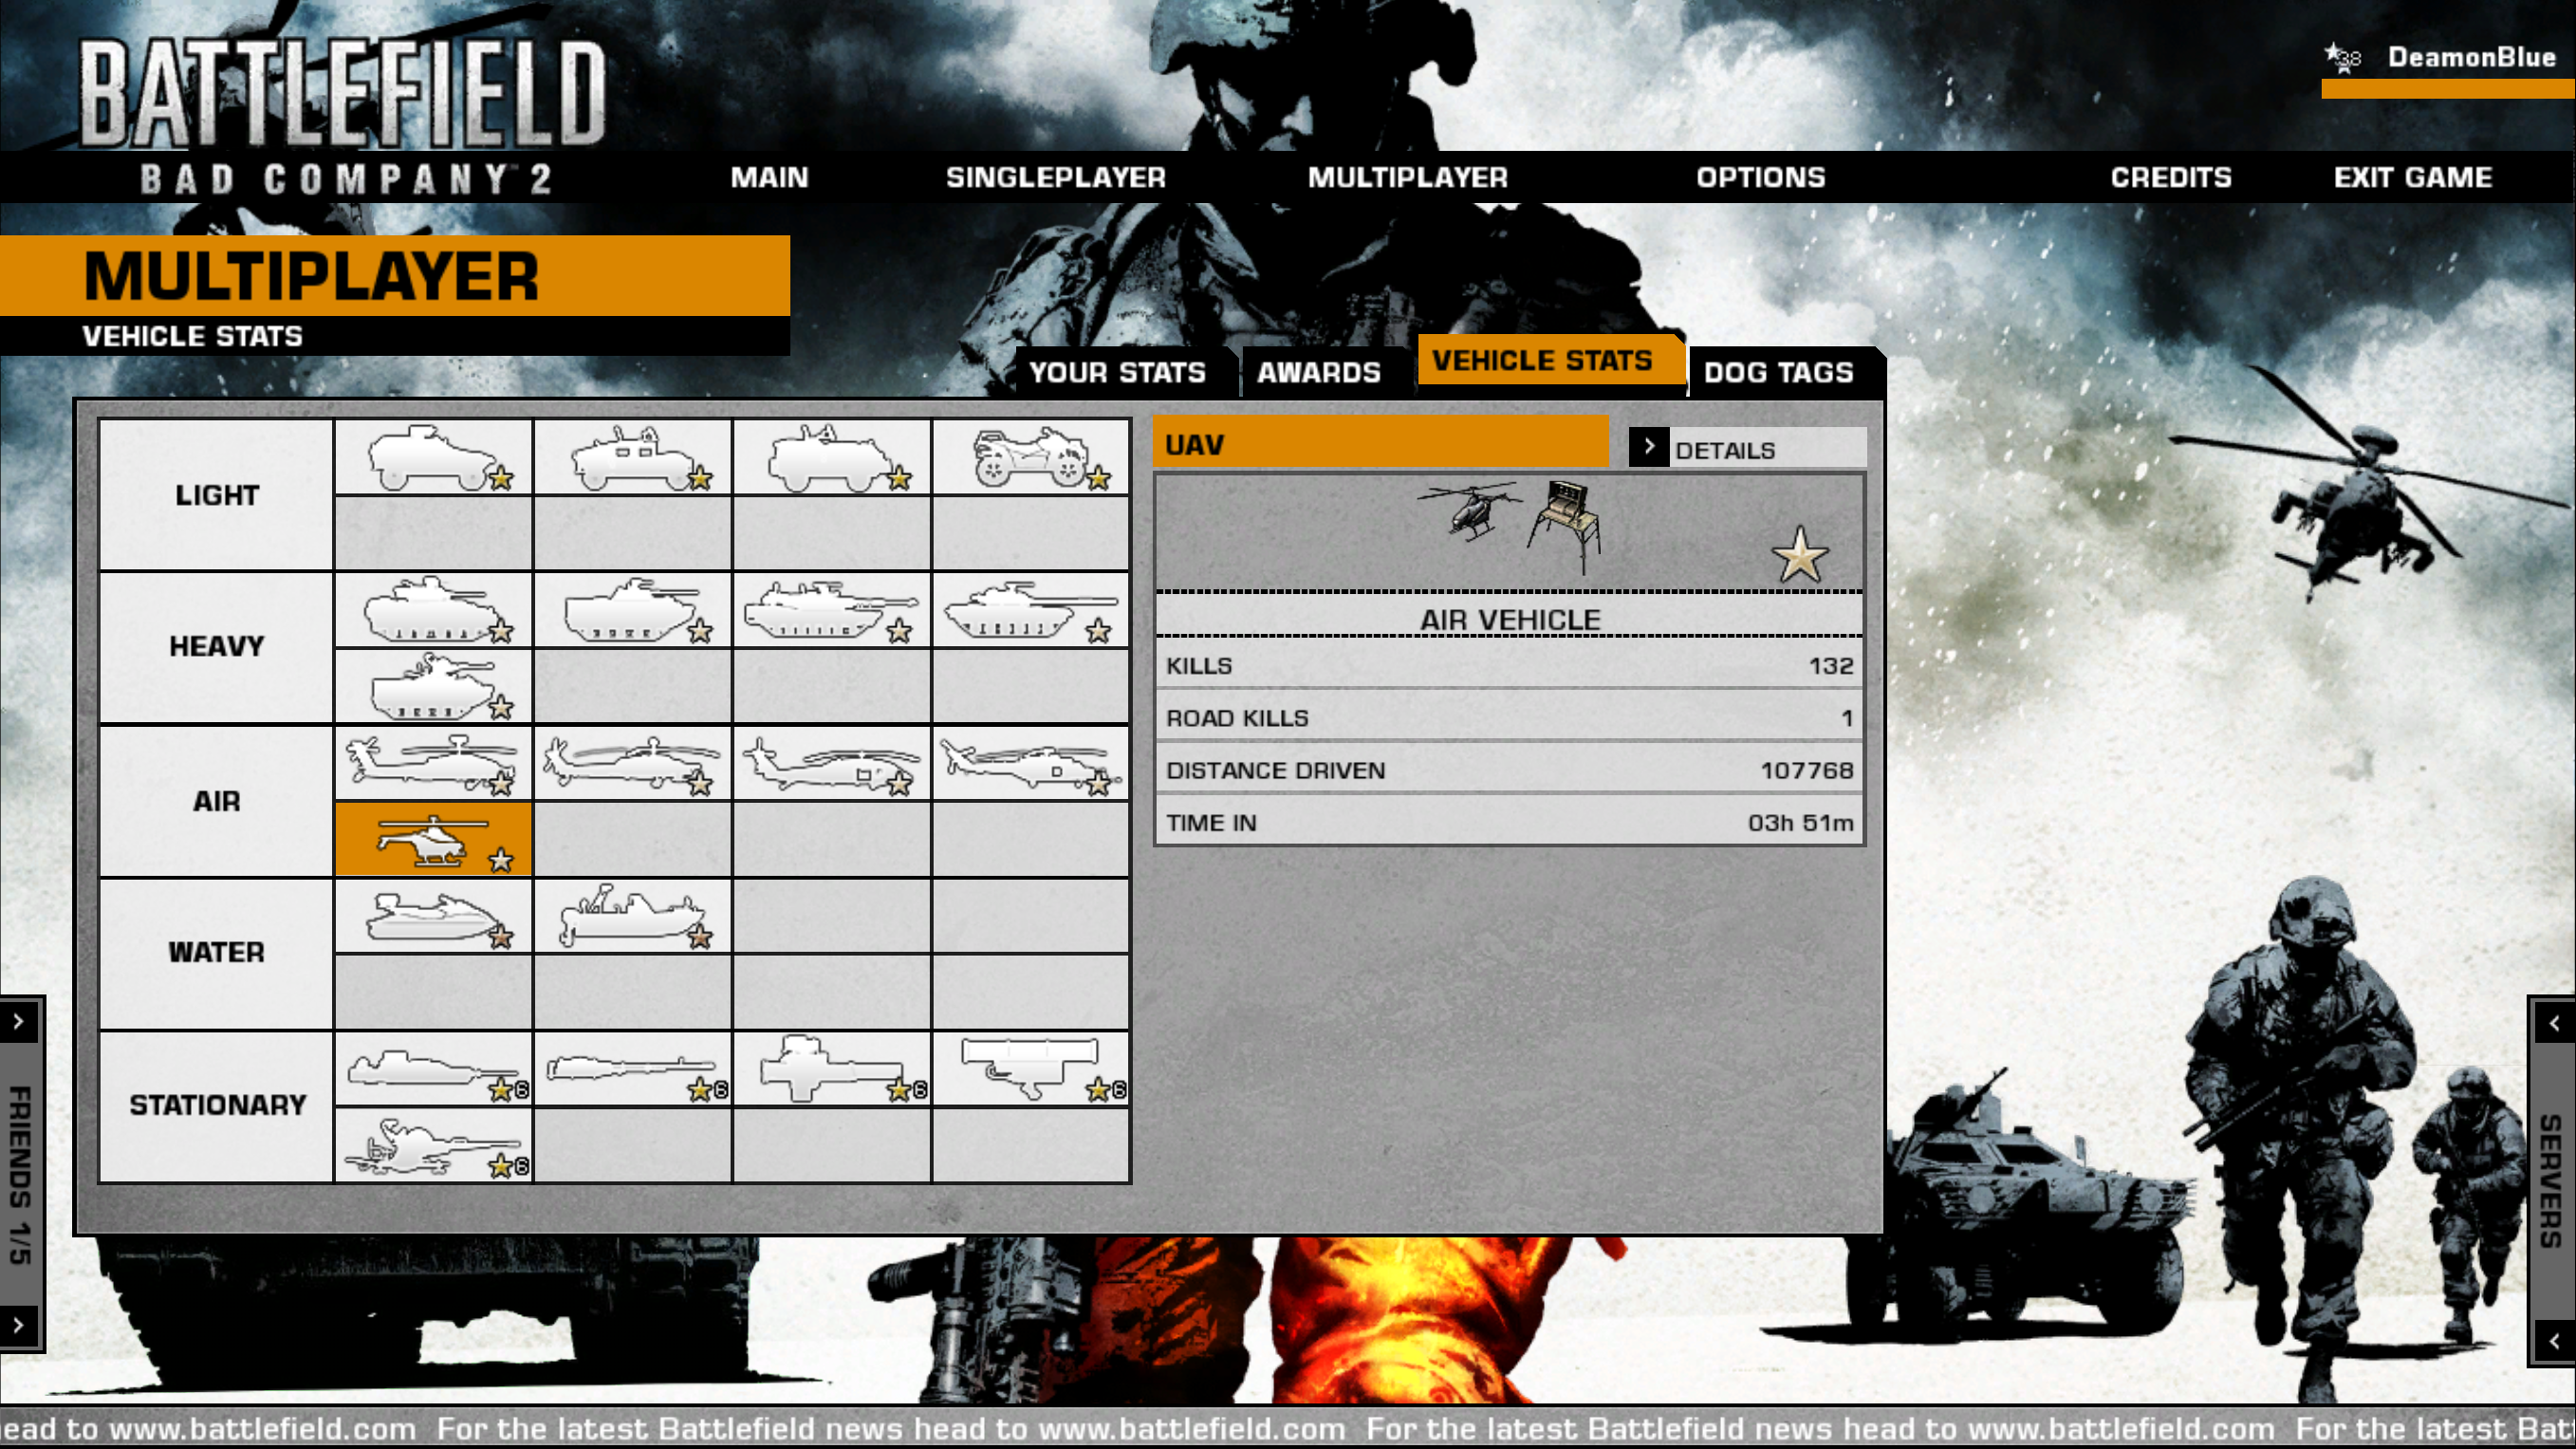Click the arrow next to Details
Image resolution: width=2576 pixels, height=1449 pixels.
(x=1649, y=447)
